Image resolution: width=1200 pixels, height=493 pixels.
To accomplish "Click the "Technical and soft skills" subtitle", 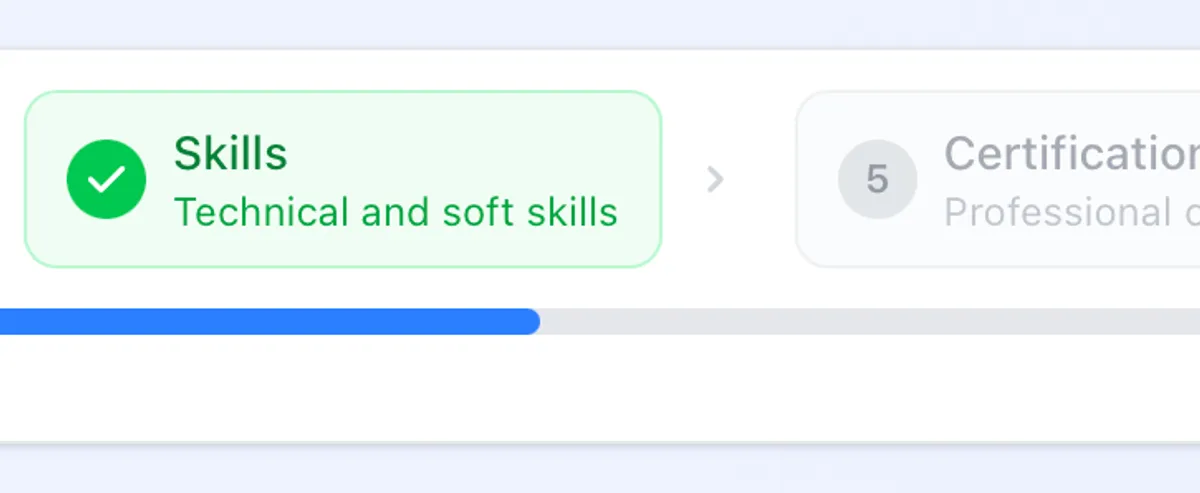I will (x=395, y=212).
